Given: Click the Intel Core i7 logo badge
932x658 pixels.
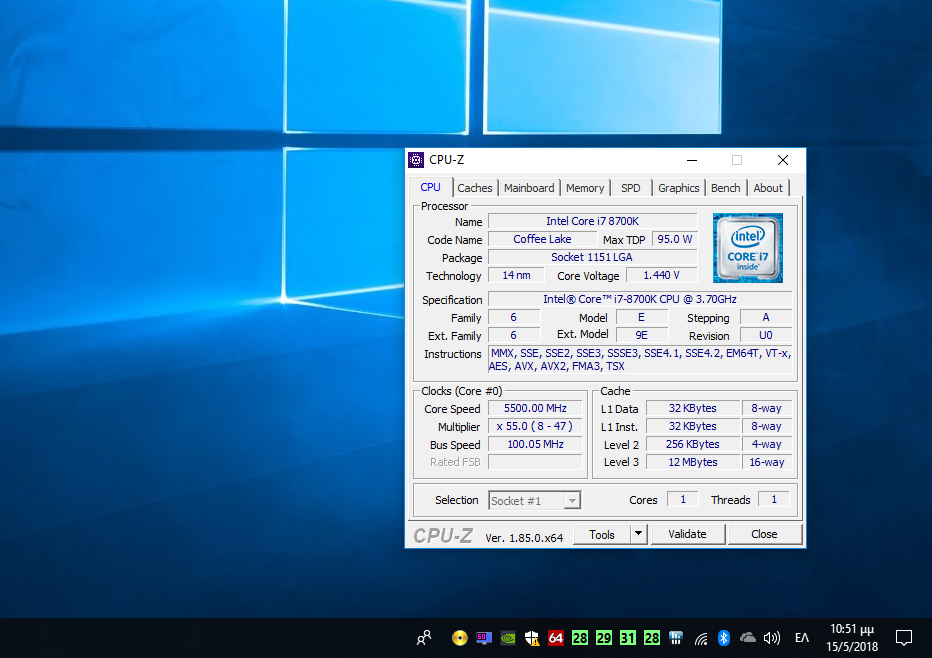Looking at the screenshot, I should coord(748,248).
